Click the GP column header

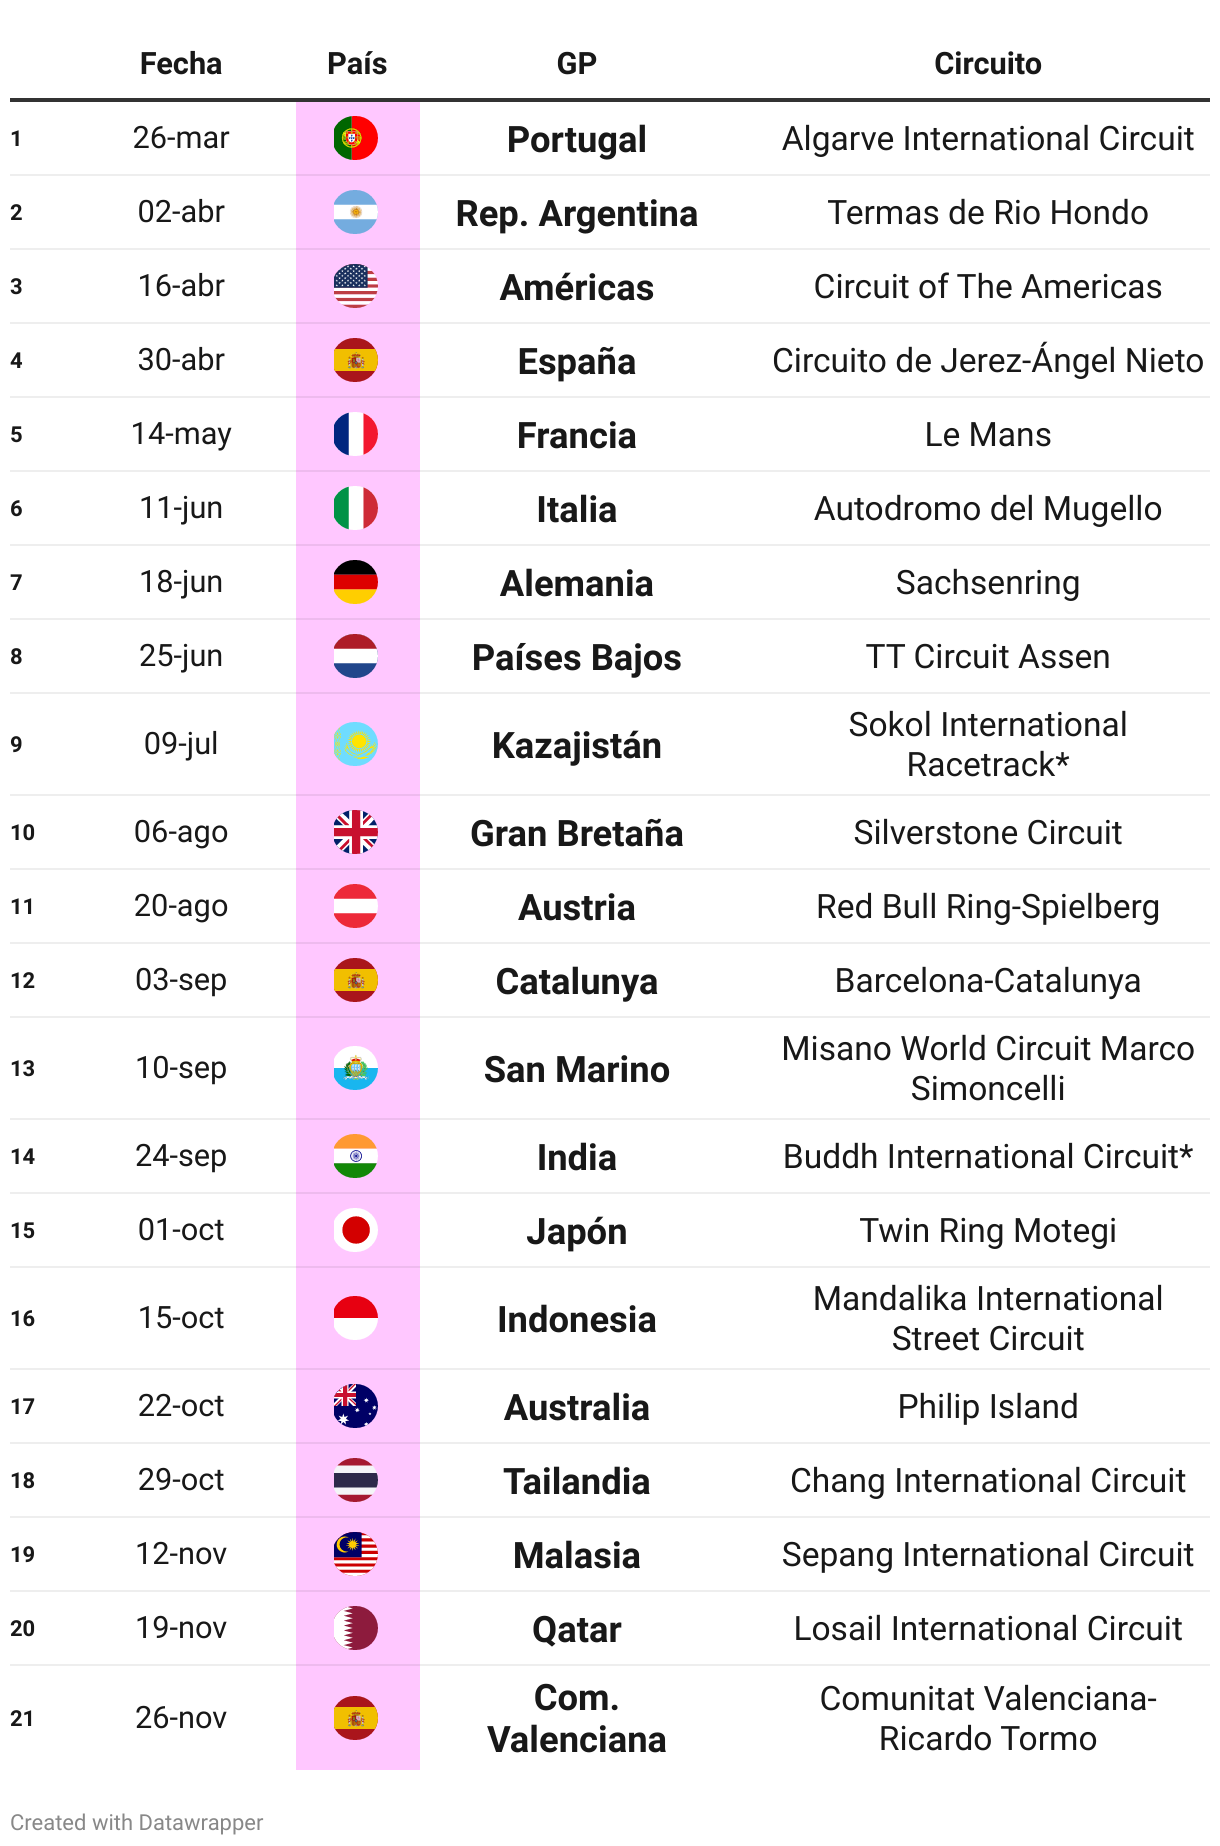tap(576, 64)
